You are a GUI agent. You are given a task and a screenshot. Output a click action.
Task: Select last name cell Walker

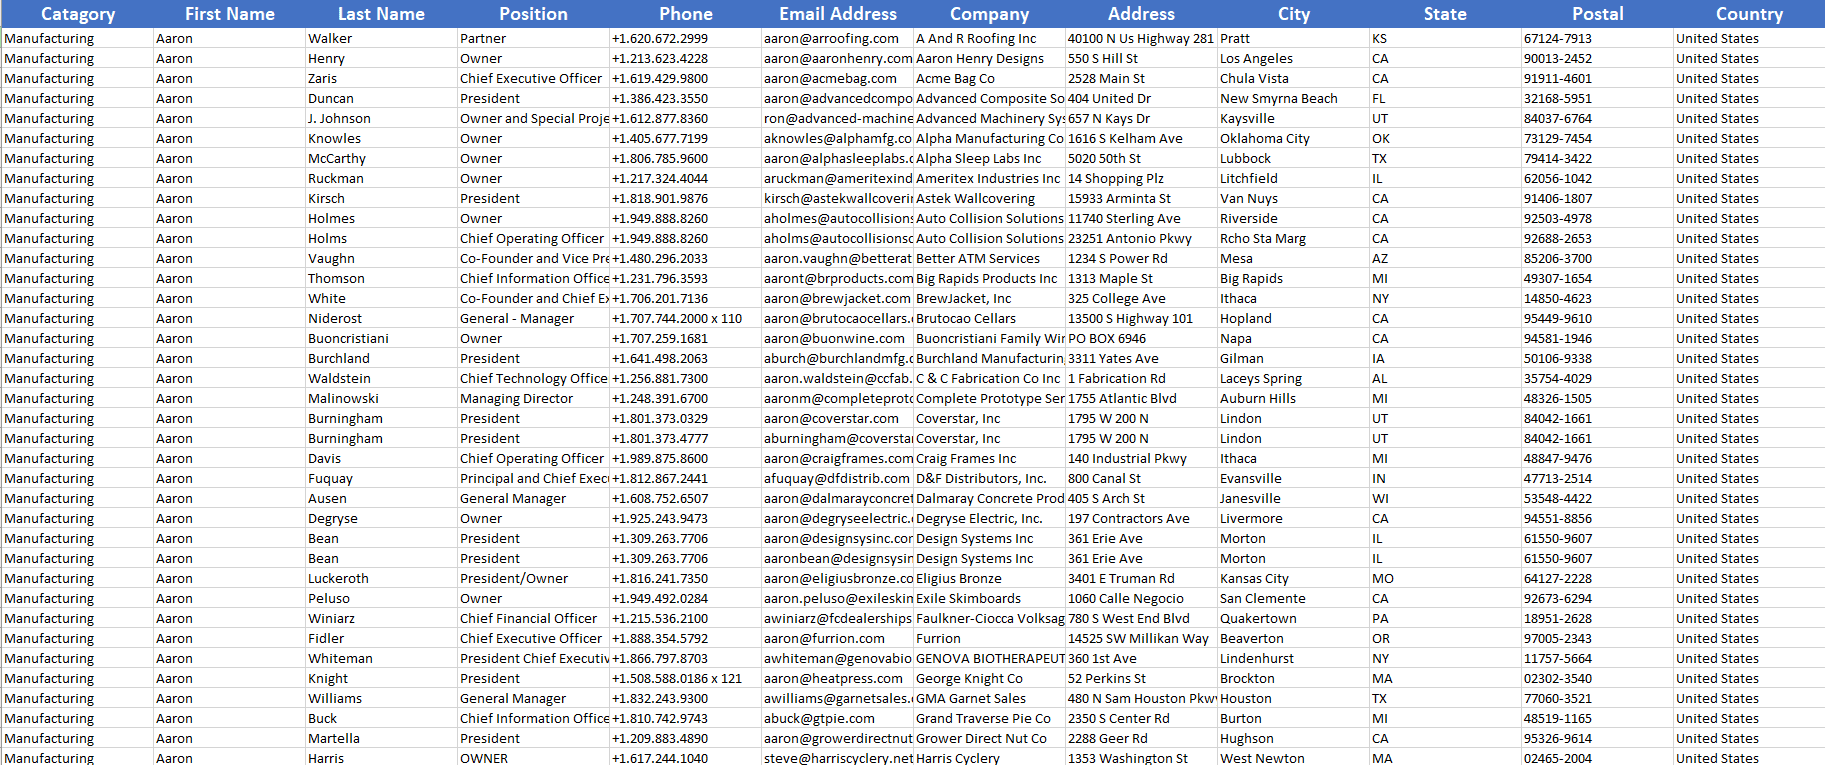point(381,38)
